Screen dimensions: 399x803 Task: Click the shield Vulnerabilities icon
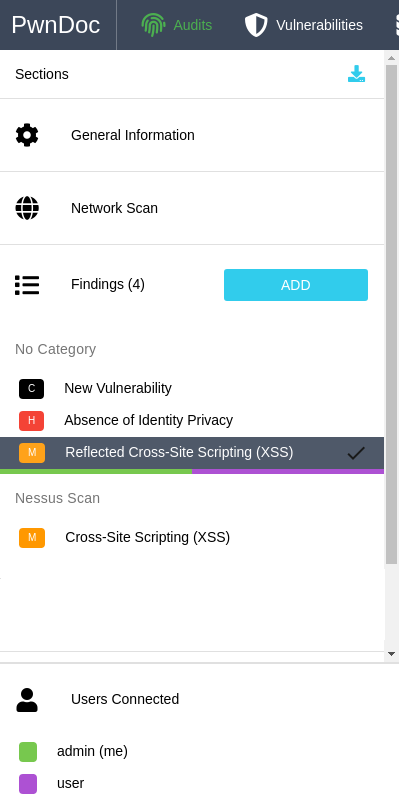(x=256, y=25)
